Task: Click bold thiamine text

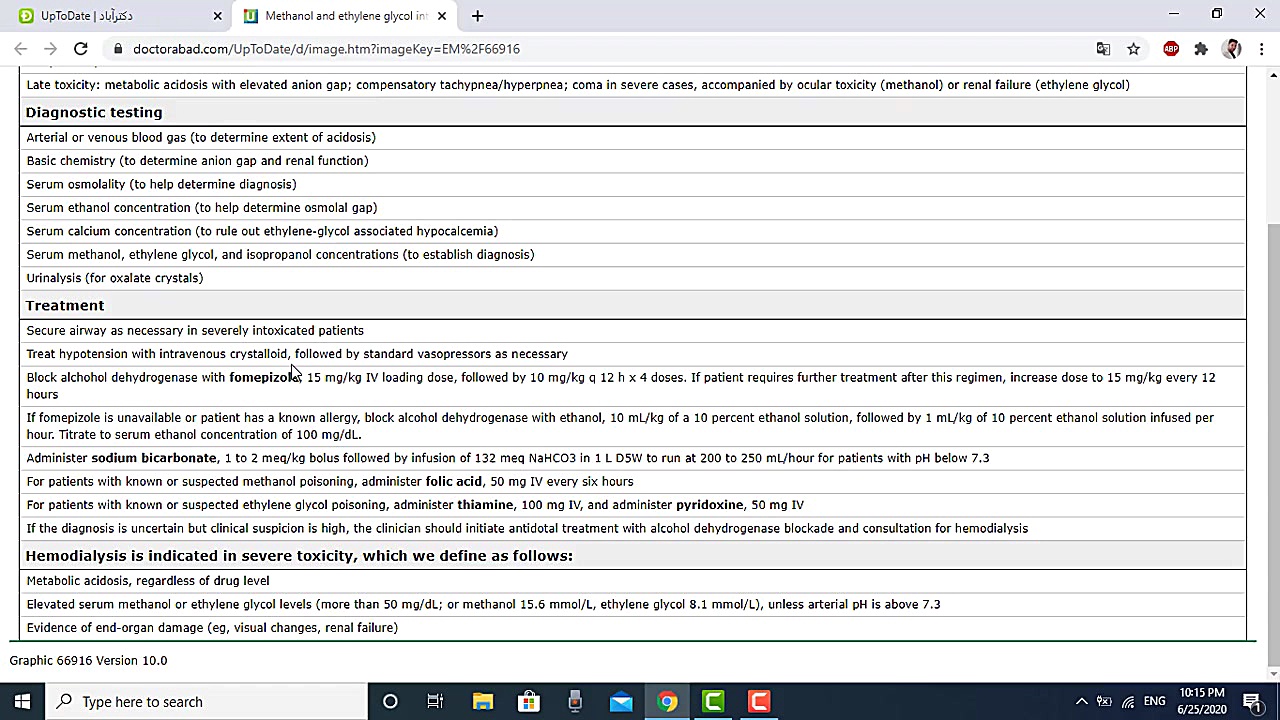Action: click(485, 505)
